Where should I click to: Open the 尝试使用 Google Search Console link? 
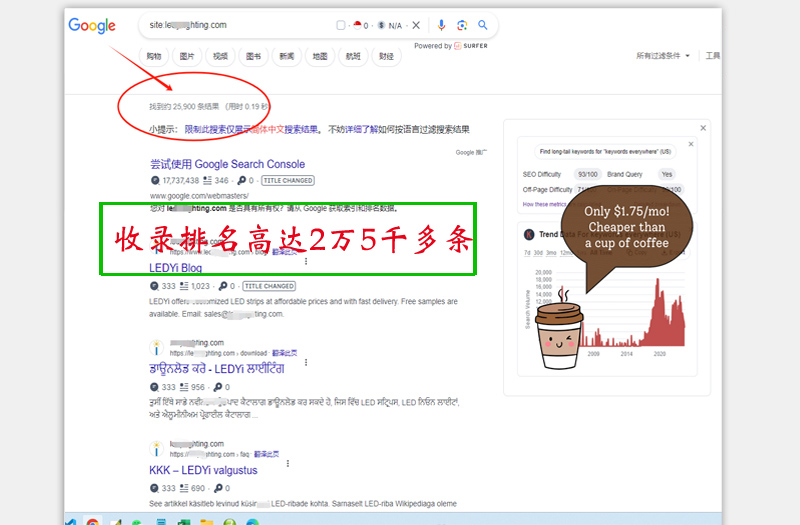point(227,164)
